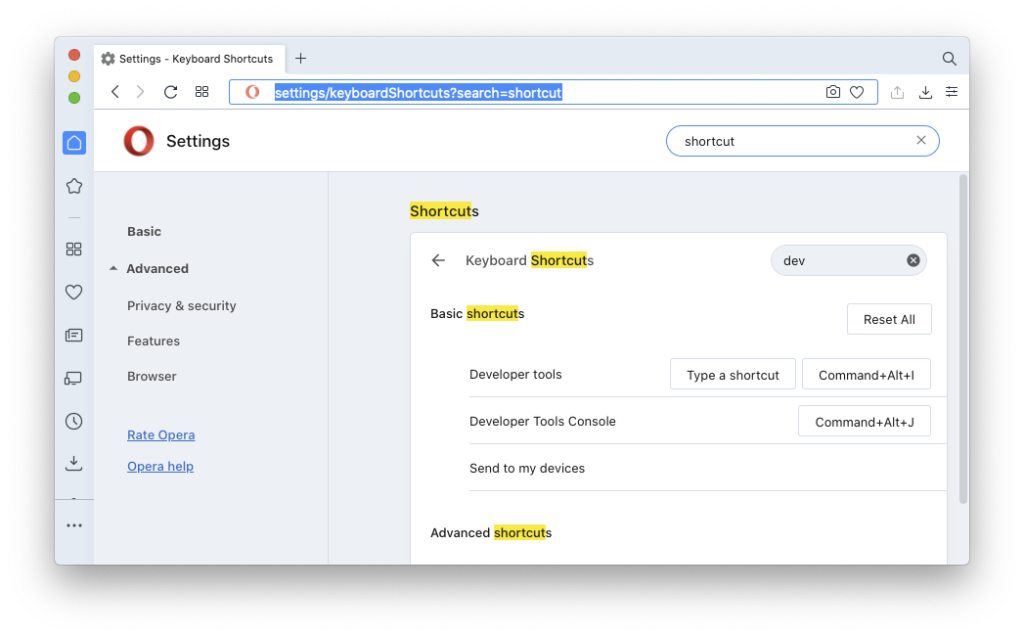This screenshot has height=637, width=1024.
Task: Select the Features settings section
Action: [153, 341]
